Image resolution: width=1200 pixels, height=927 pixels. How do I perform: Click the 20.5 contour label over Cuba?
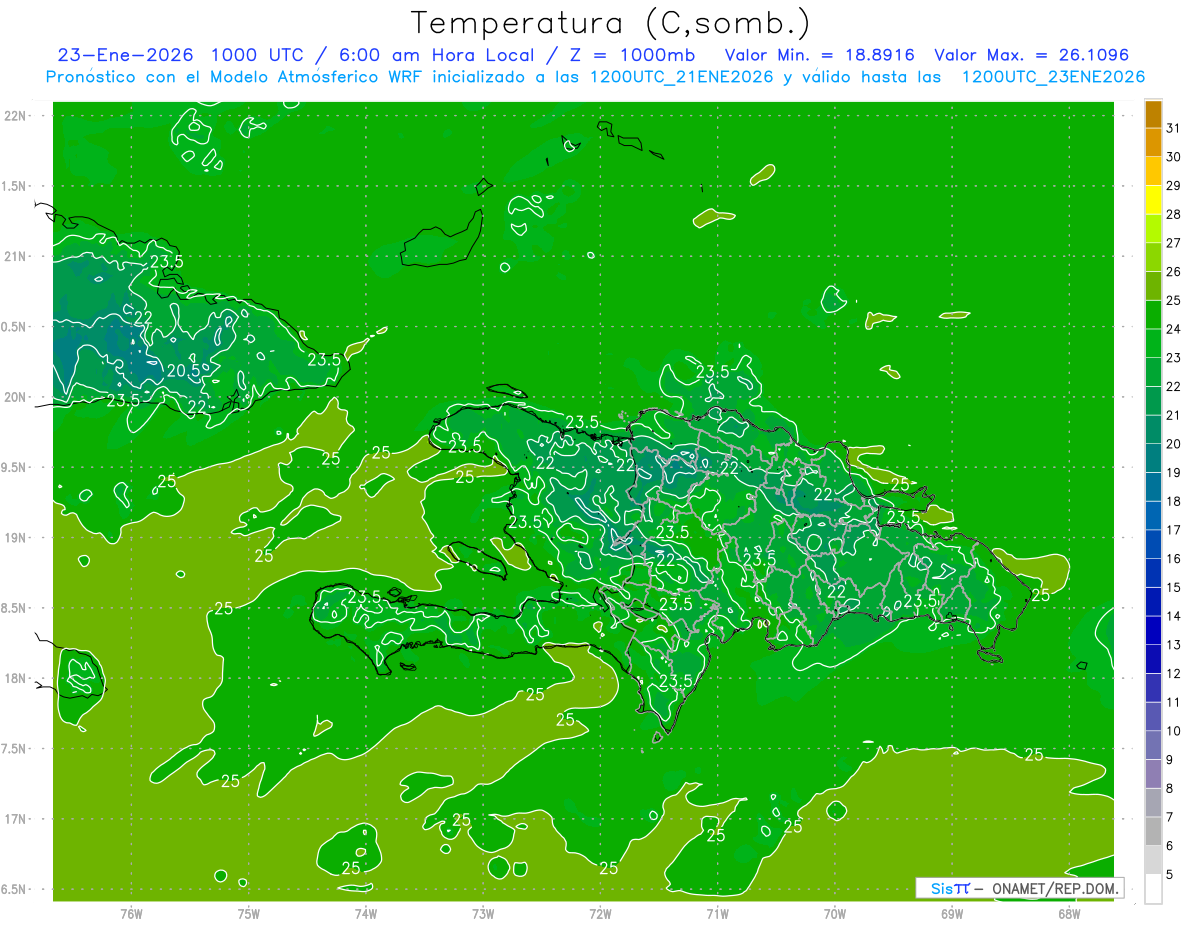pyautogui.click(x=183, y=370)
